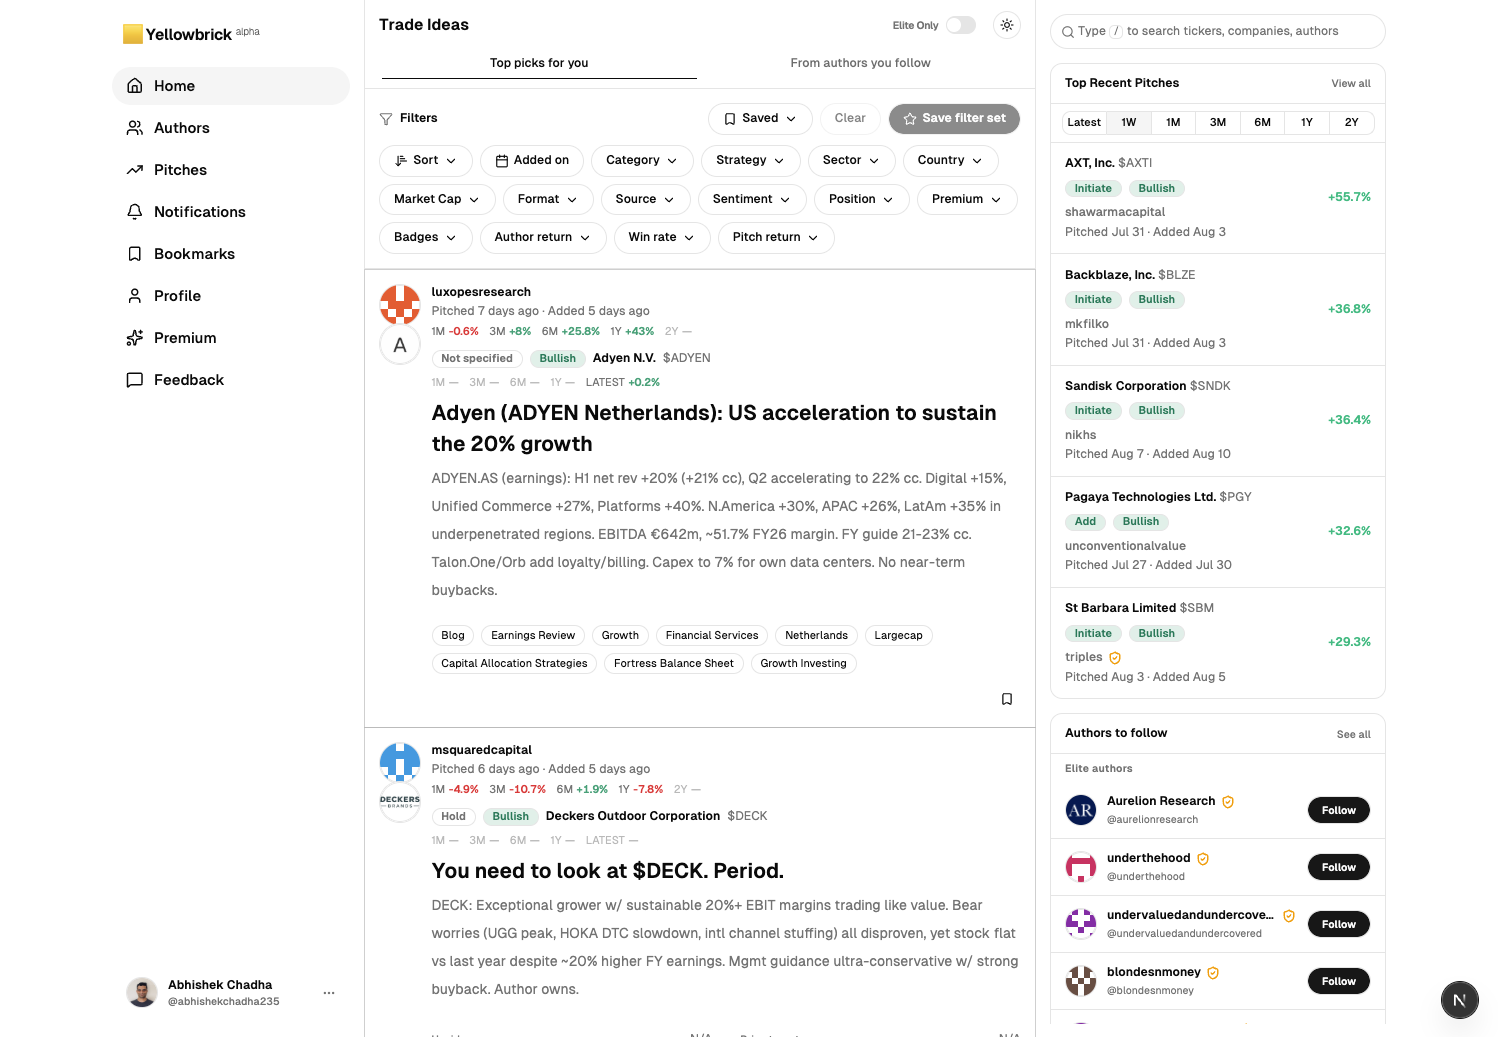
Task: Click the Abhishek Chadha profile photo
Action: (x=142, y=992)
